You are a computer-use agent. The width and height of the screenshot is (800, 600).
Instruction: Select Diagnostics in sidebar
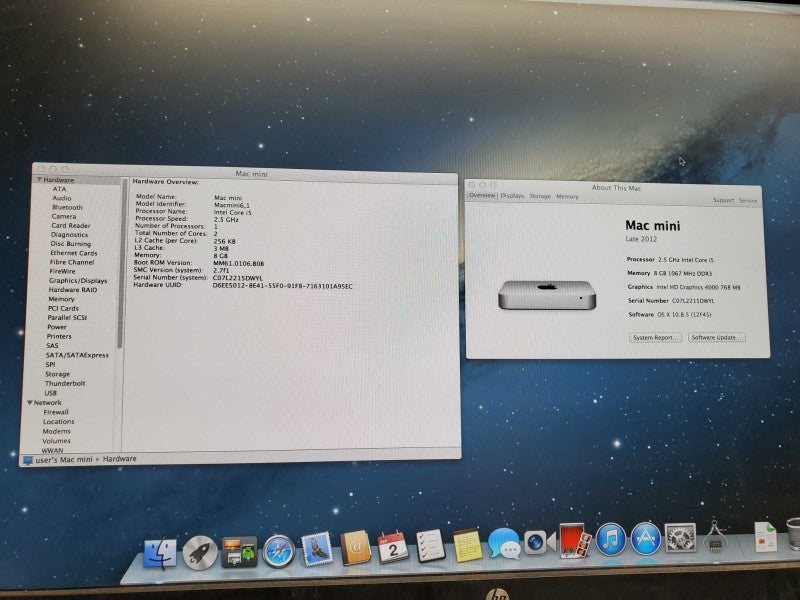click(x=69, y=235)
